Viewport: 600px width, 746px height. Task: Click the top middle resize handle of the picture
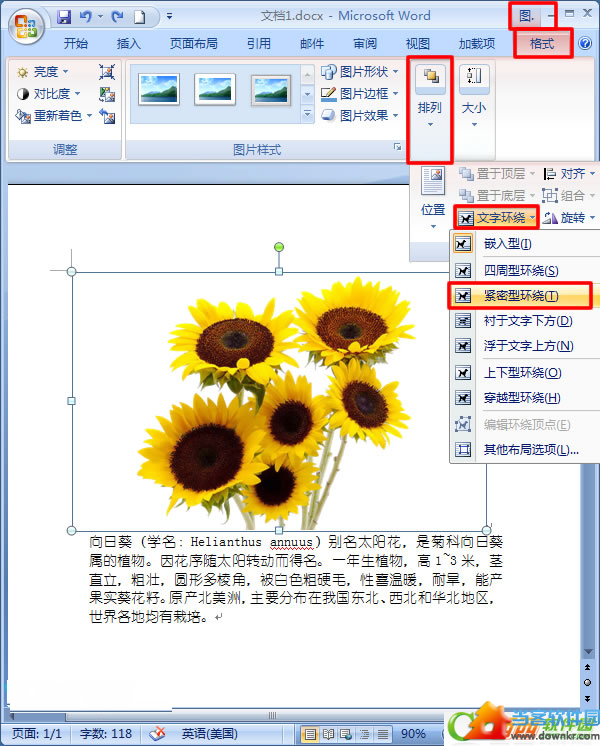[x=279, y=271]
